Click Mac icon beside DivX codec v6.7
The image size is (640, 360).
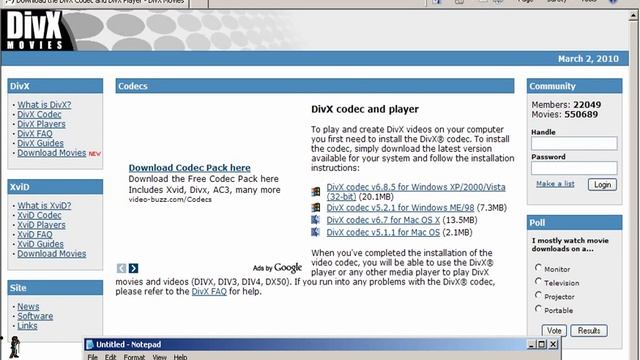[x=316, y=220]
